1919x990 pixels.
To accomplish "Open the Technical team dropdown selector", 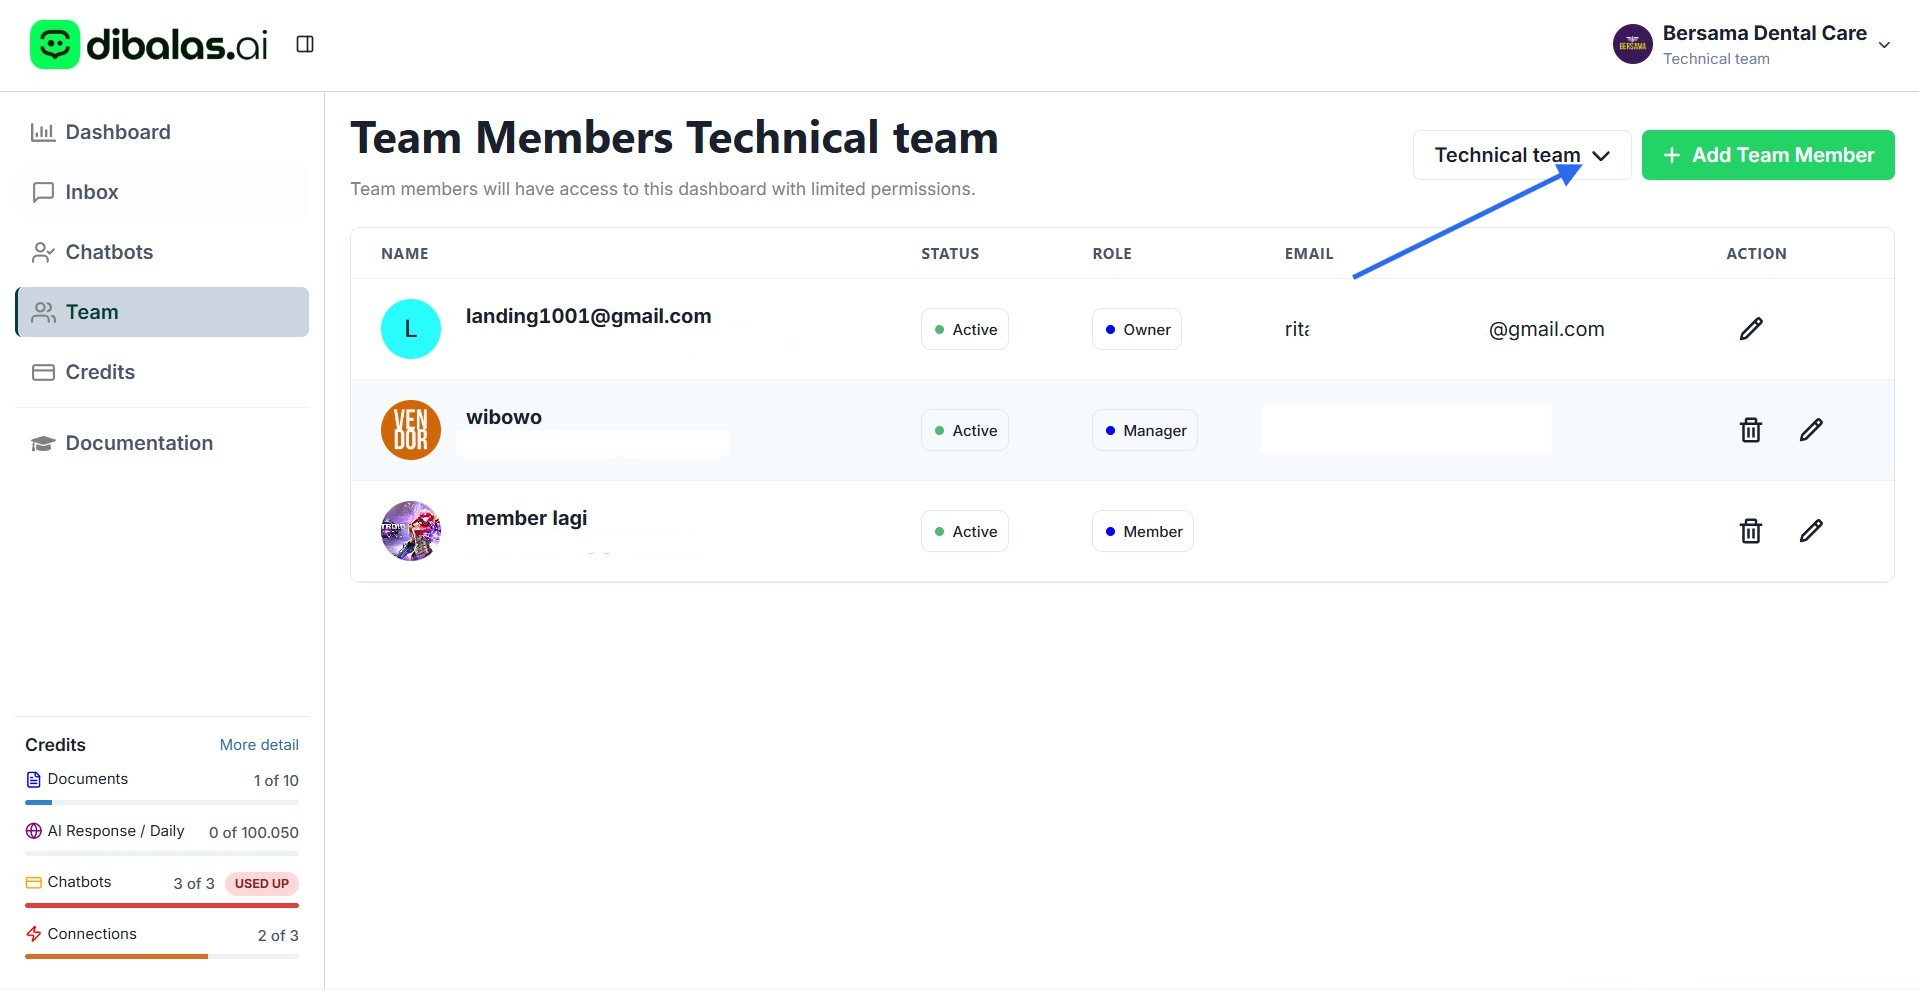I will (1521, 155).
